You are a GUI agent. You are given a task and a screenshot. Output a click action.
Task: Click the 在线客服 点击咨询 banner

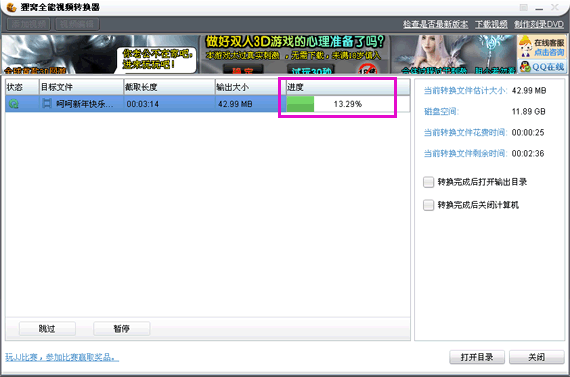click(x=542, y=47)
